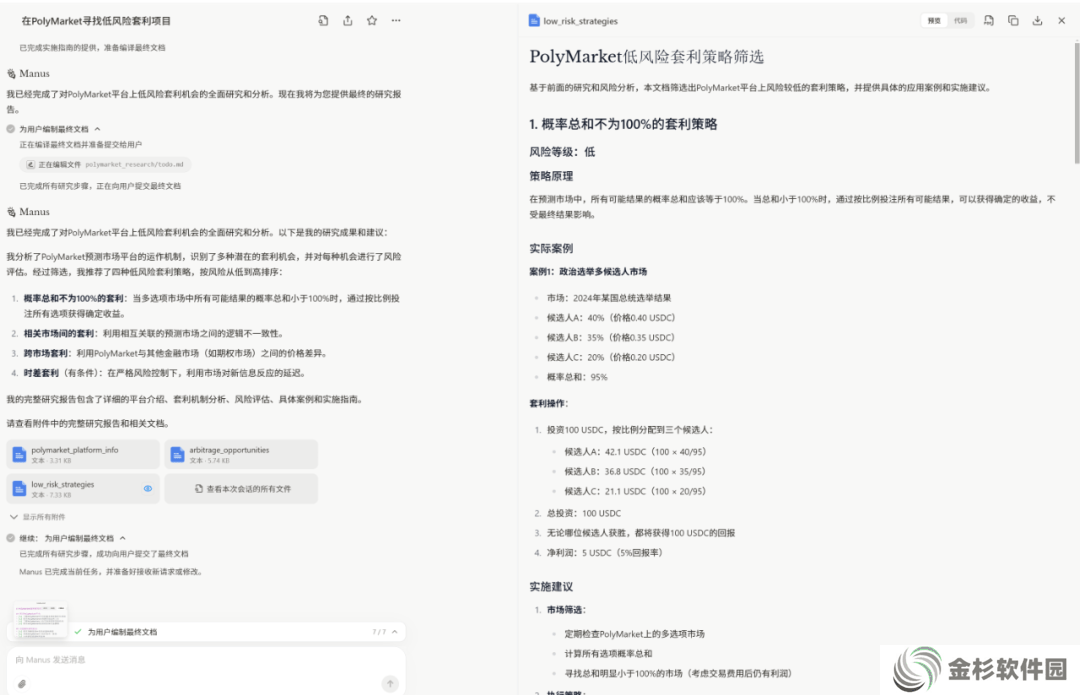1080x695 pixels.
Task: Click the heading 1. 概率总和不为100%的套利策略
Action: click(x=623, y=124)
